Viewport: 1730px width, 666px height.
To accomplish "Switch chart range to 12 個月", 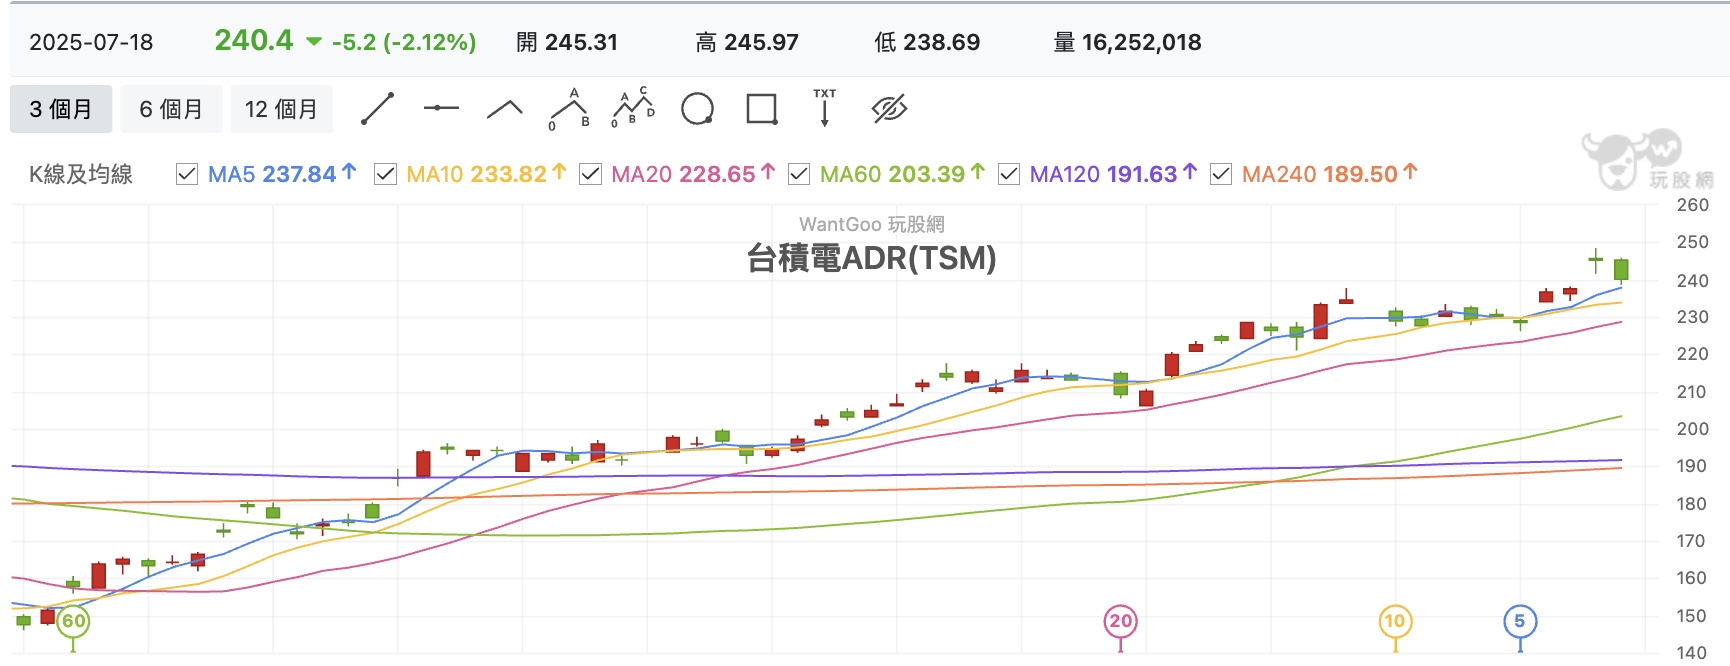I will pos(281,109).
